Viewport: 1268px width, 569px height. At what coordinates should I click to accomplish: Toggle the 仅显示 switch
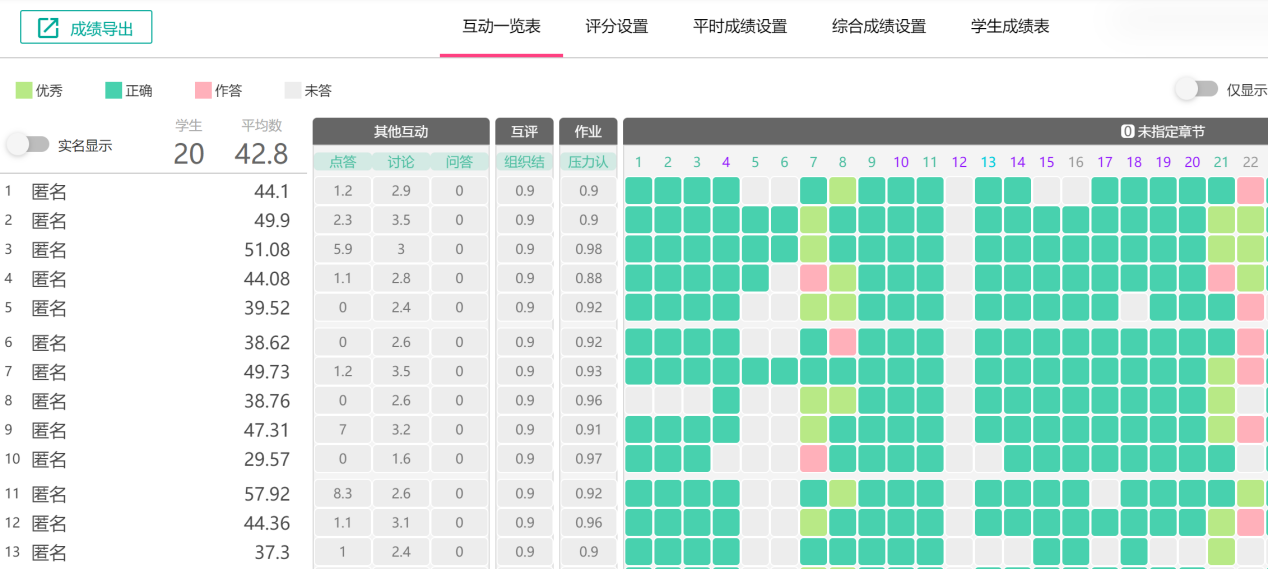pyautogui.click(x=1196, y=89)
